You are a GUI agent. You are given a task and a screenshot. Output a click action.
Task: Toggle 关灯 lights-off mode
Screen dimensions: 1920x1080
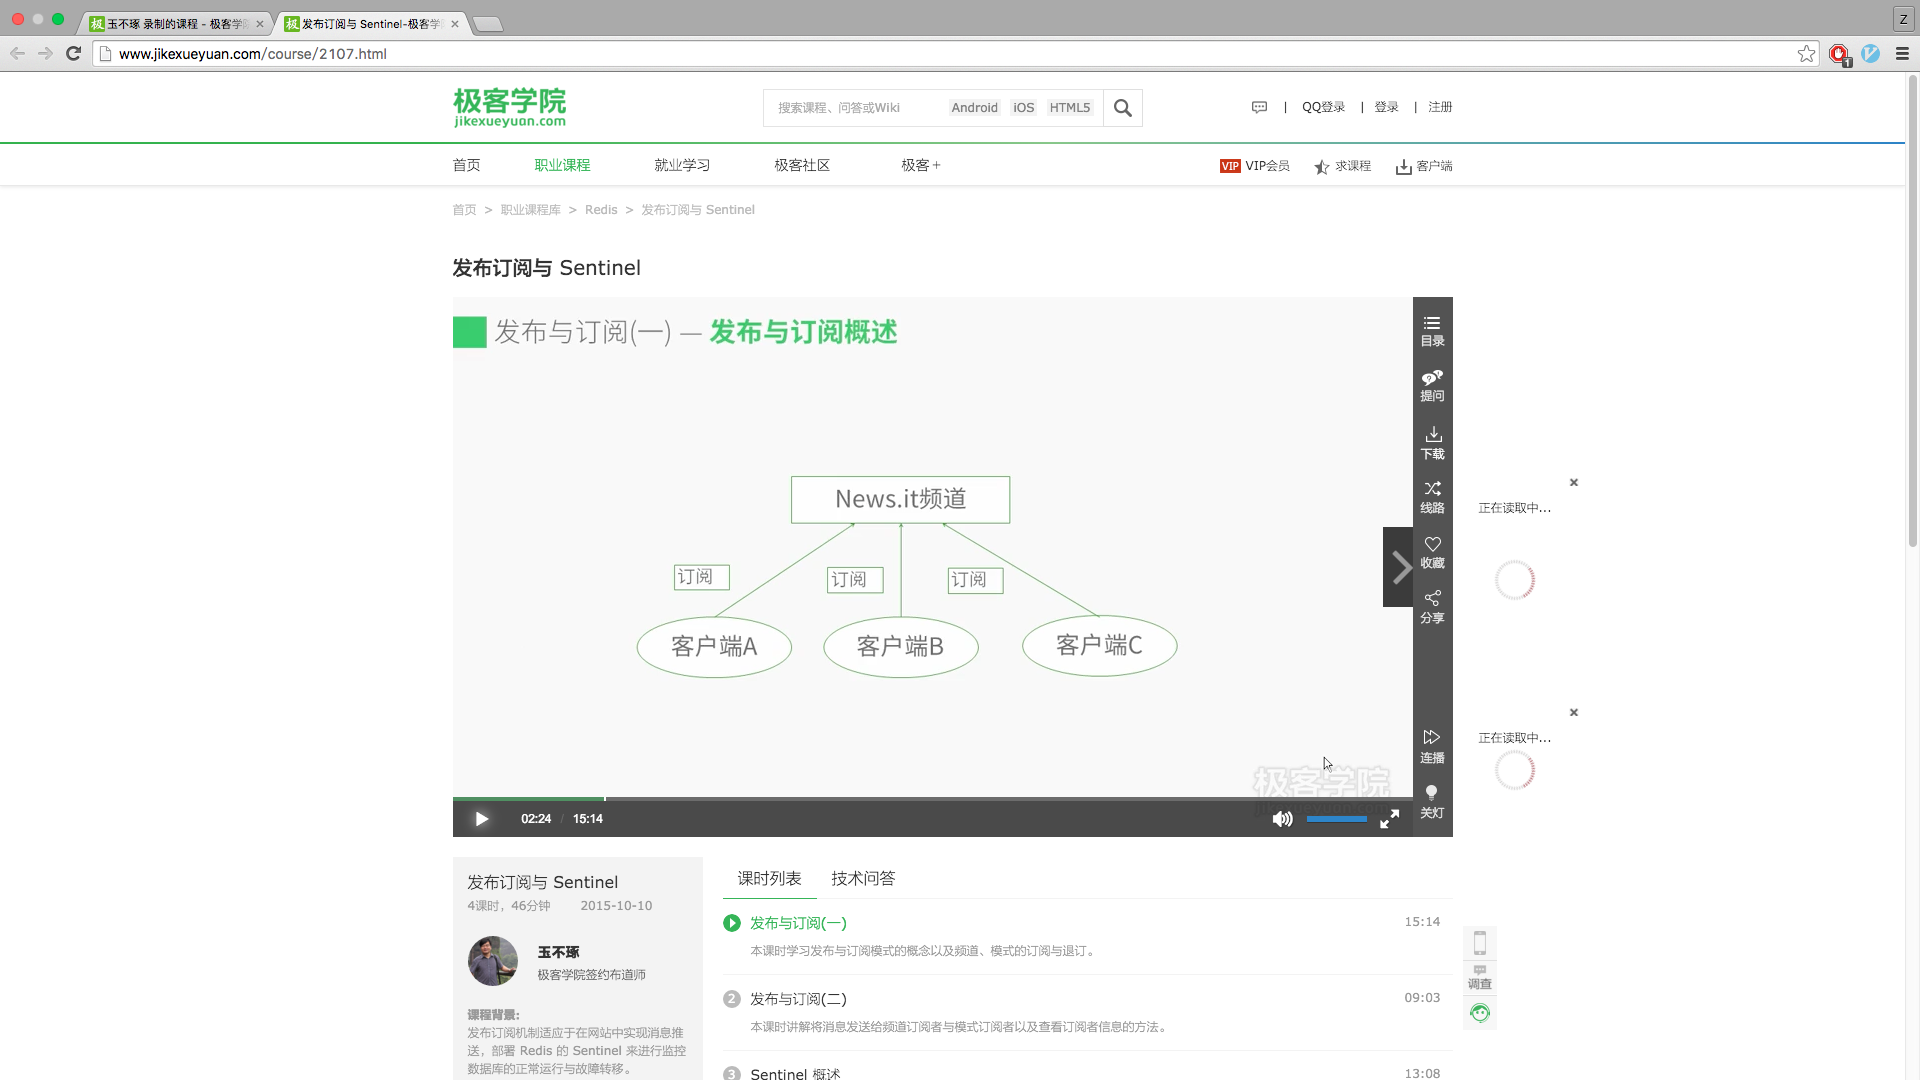[x=1432, y=801]
